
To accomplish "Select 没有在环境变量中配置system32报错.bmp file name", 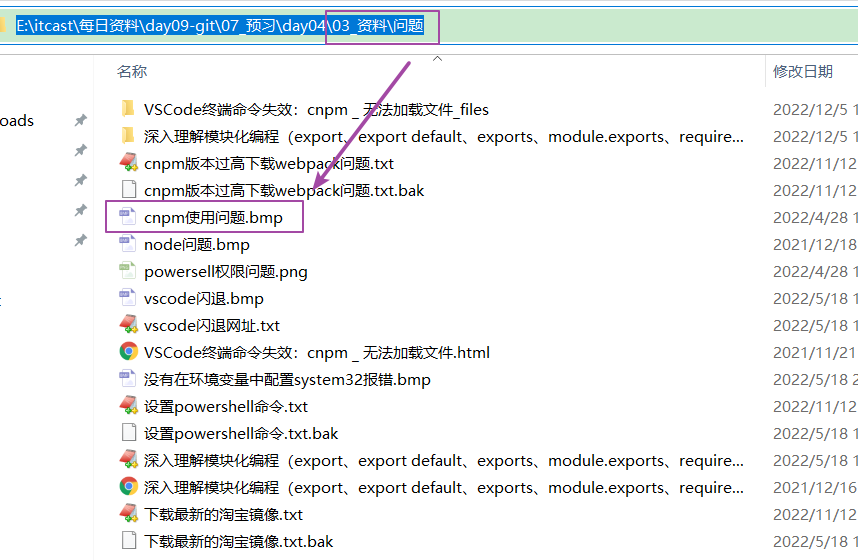I will [287, 379].
